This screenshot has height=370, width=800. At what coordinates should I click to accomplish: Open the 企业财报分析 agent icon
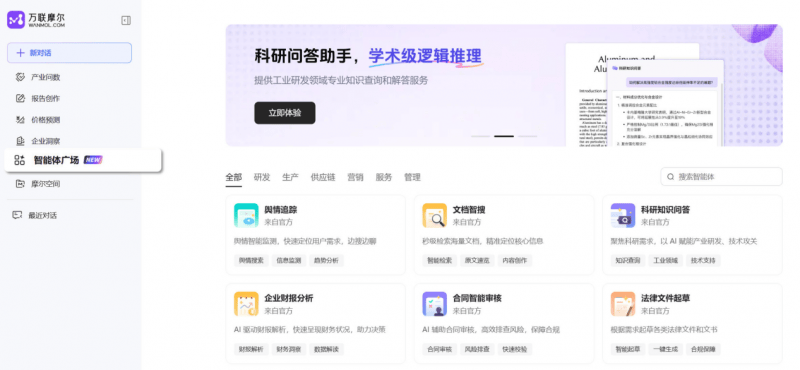coord(246,304)
